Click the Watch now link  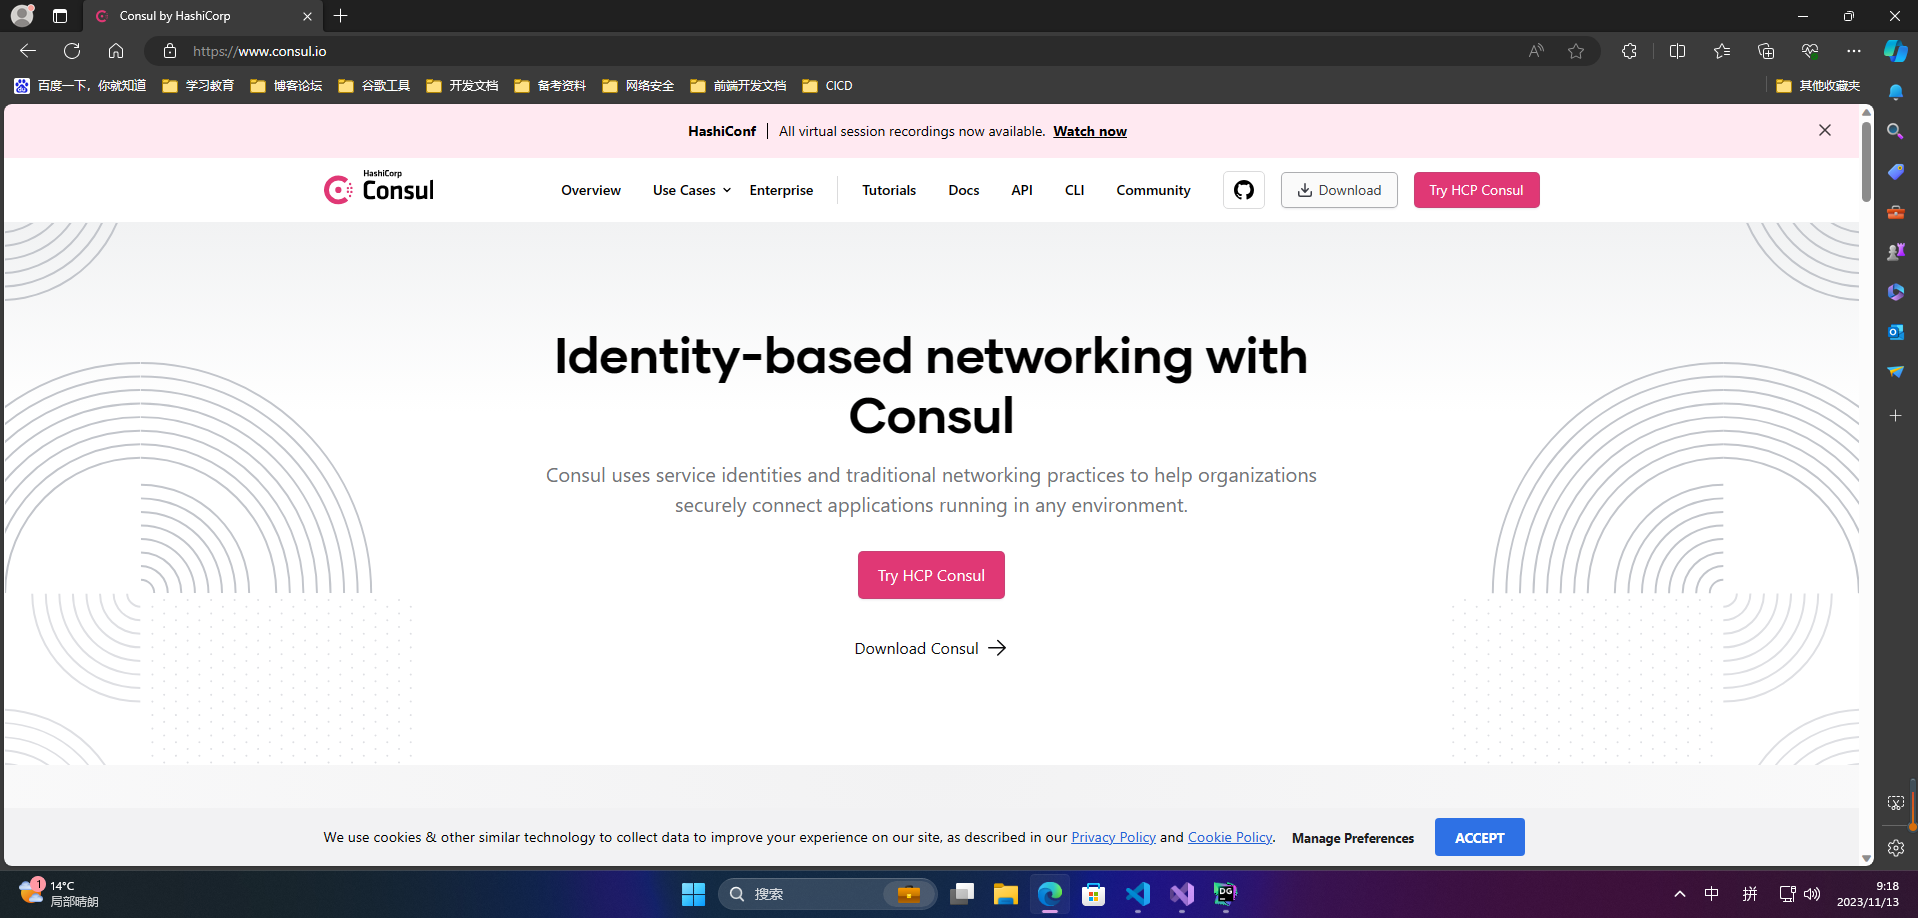[x=1090, y=131]
